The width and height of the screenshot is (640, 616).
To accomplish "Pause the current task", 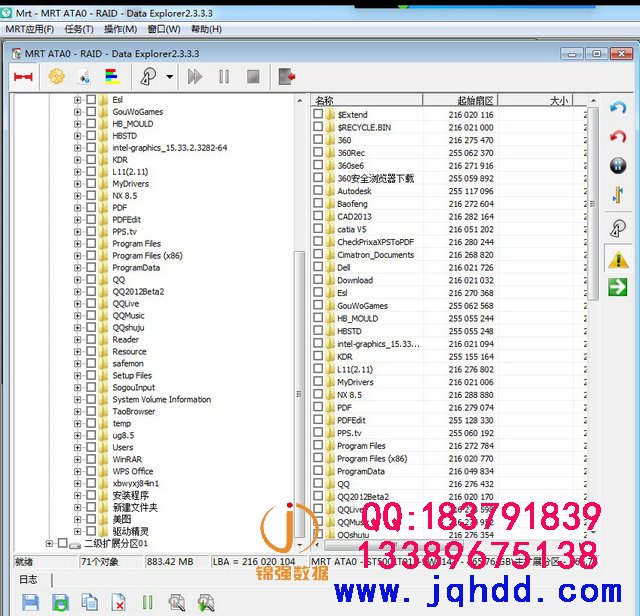I will pos(224,77).
